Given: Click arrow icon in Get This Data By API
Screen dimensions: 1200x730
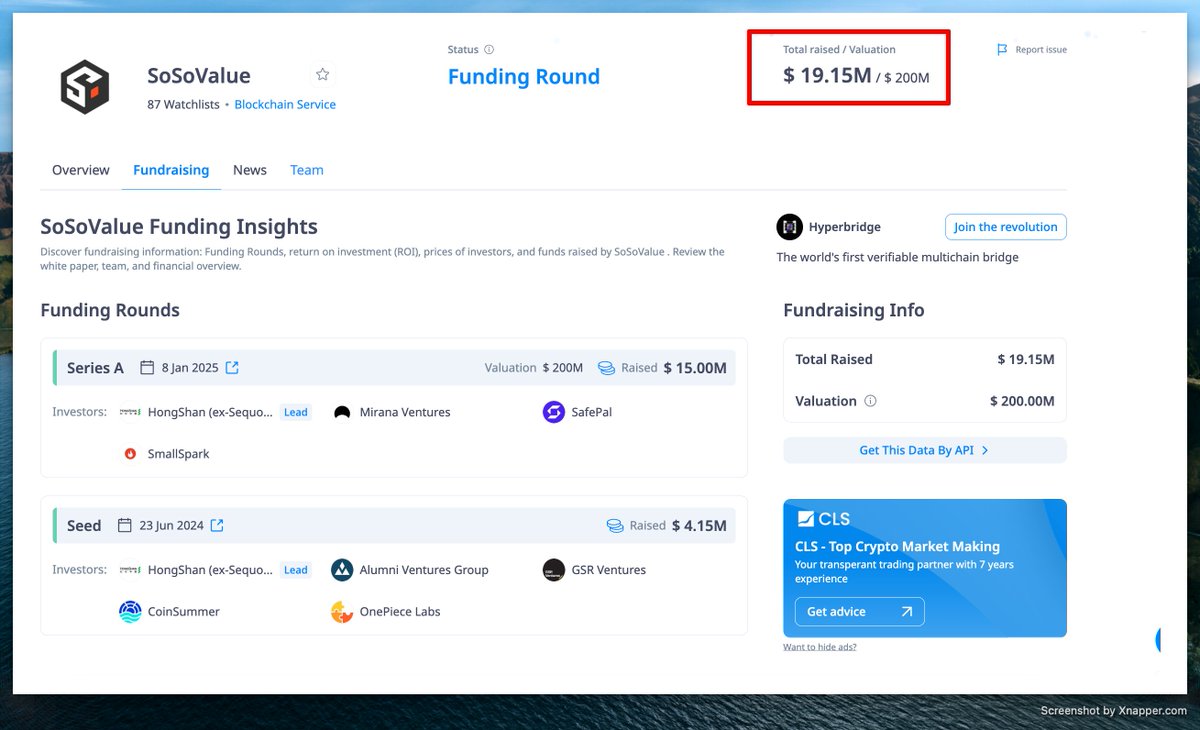Looking at the screenshot, I should [985, 450].
